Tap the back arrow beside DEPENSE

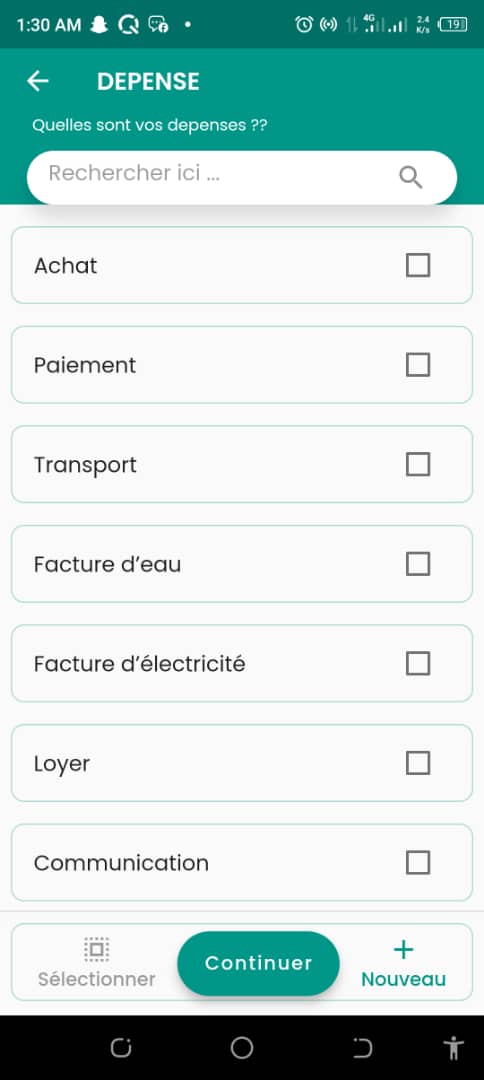38,81
